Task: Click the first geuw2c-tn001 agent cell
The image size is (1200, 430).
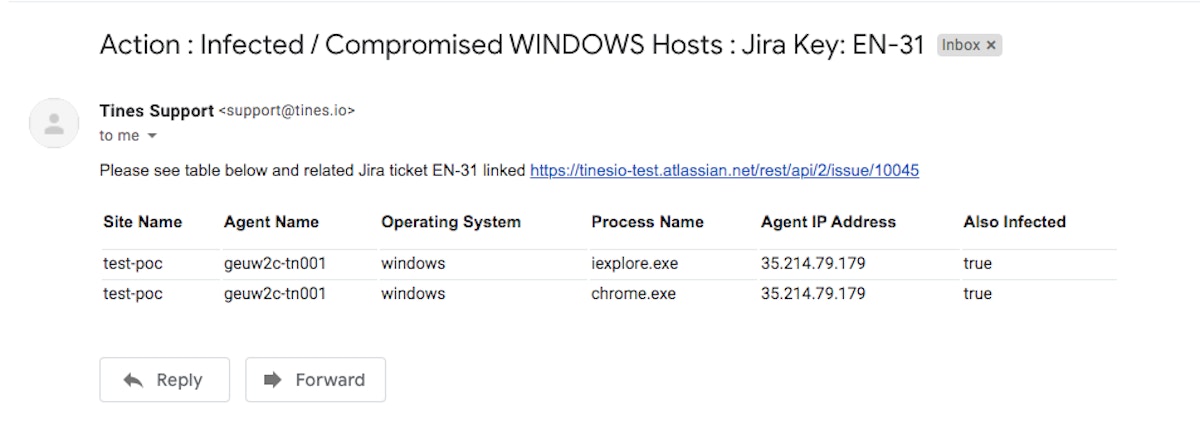Action: point(275,264)
